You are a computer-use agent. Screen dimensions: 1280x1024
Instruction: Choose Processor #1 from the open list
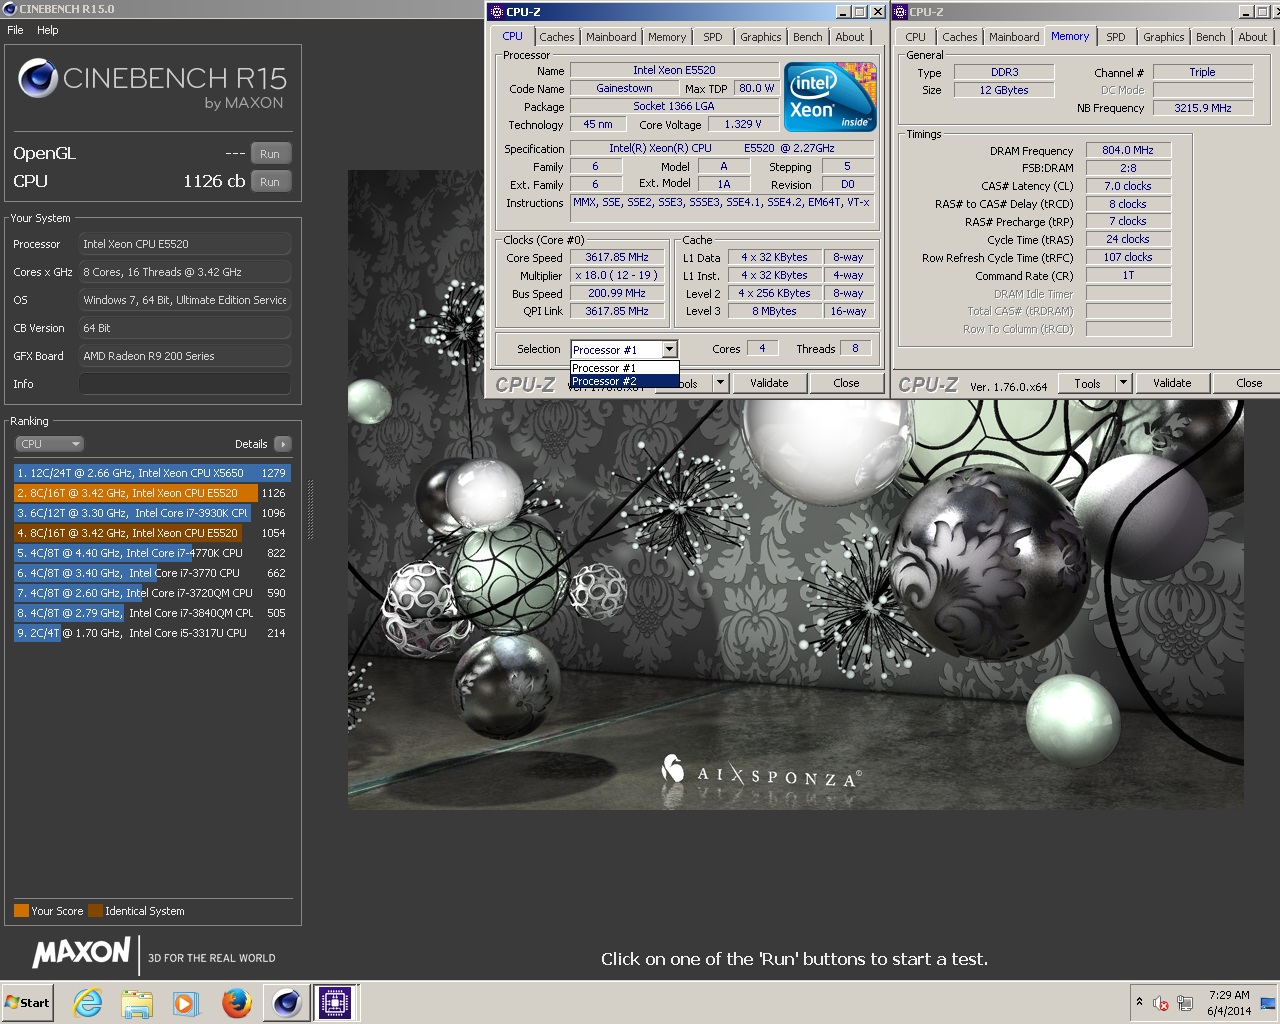[x=624, y=368]
